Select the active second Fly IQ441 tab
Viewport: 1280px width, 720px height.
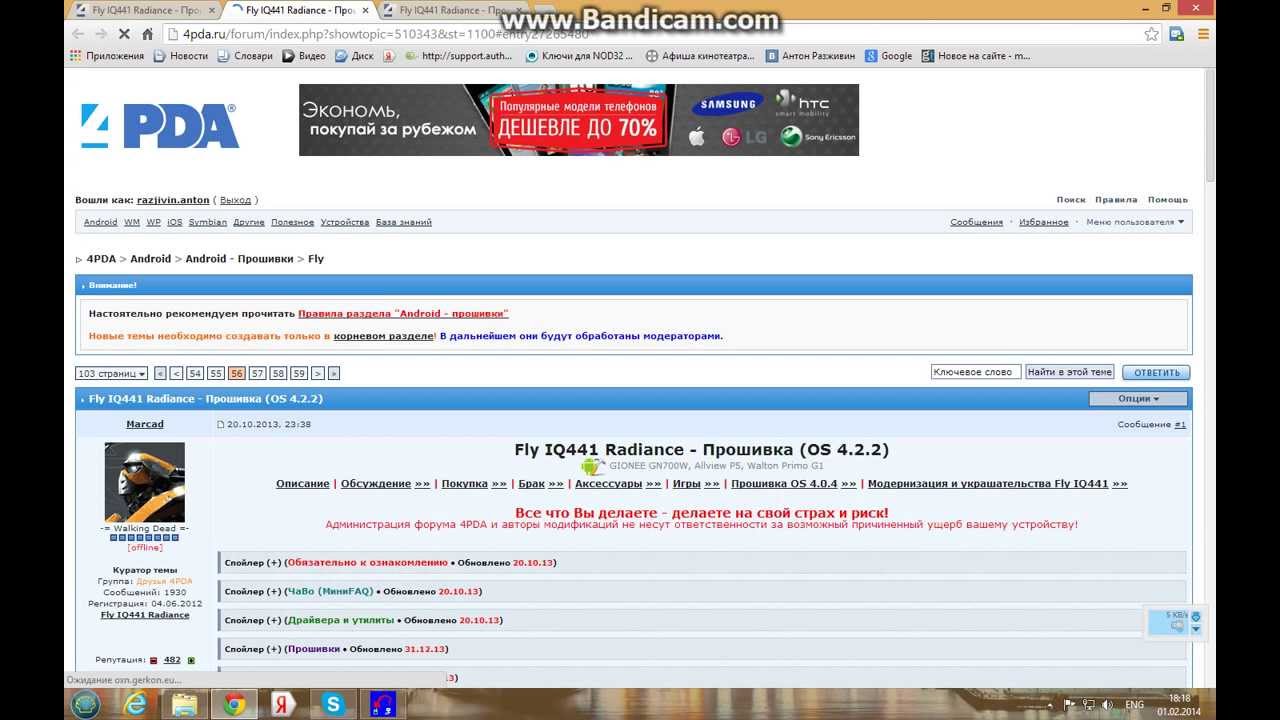tap(299, 10)
